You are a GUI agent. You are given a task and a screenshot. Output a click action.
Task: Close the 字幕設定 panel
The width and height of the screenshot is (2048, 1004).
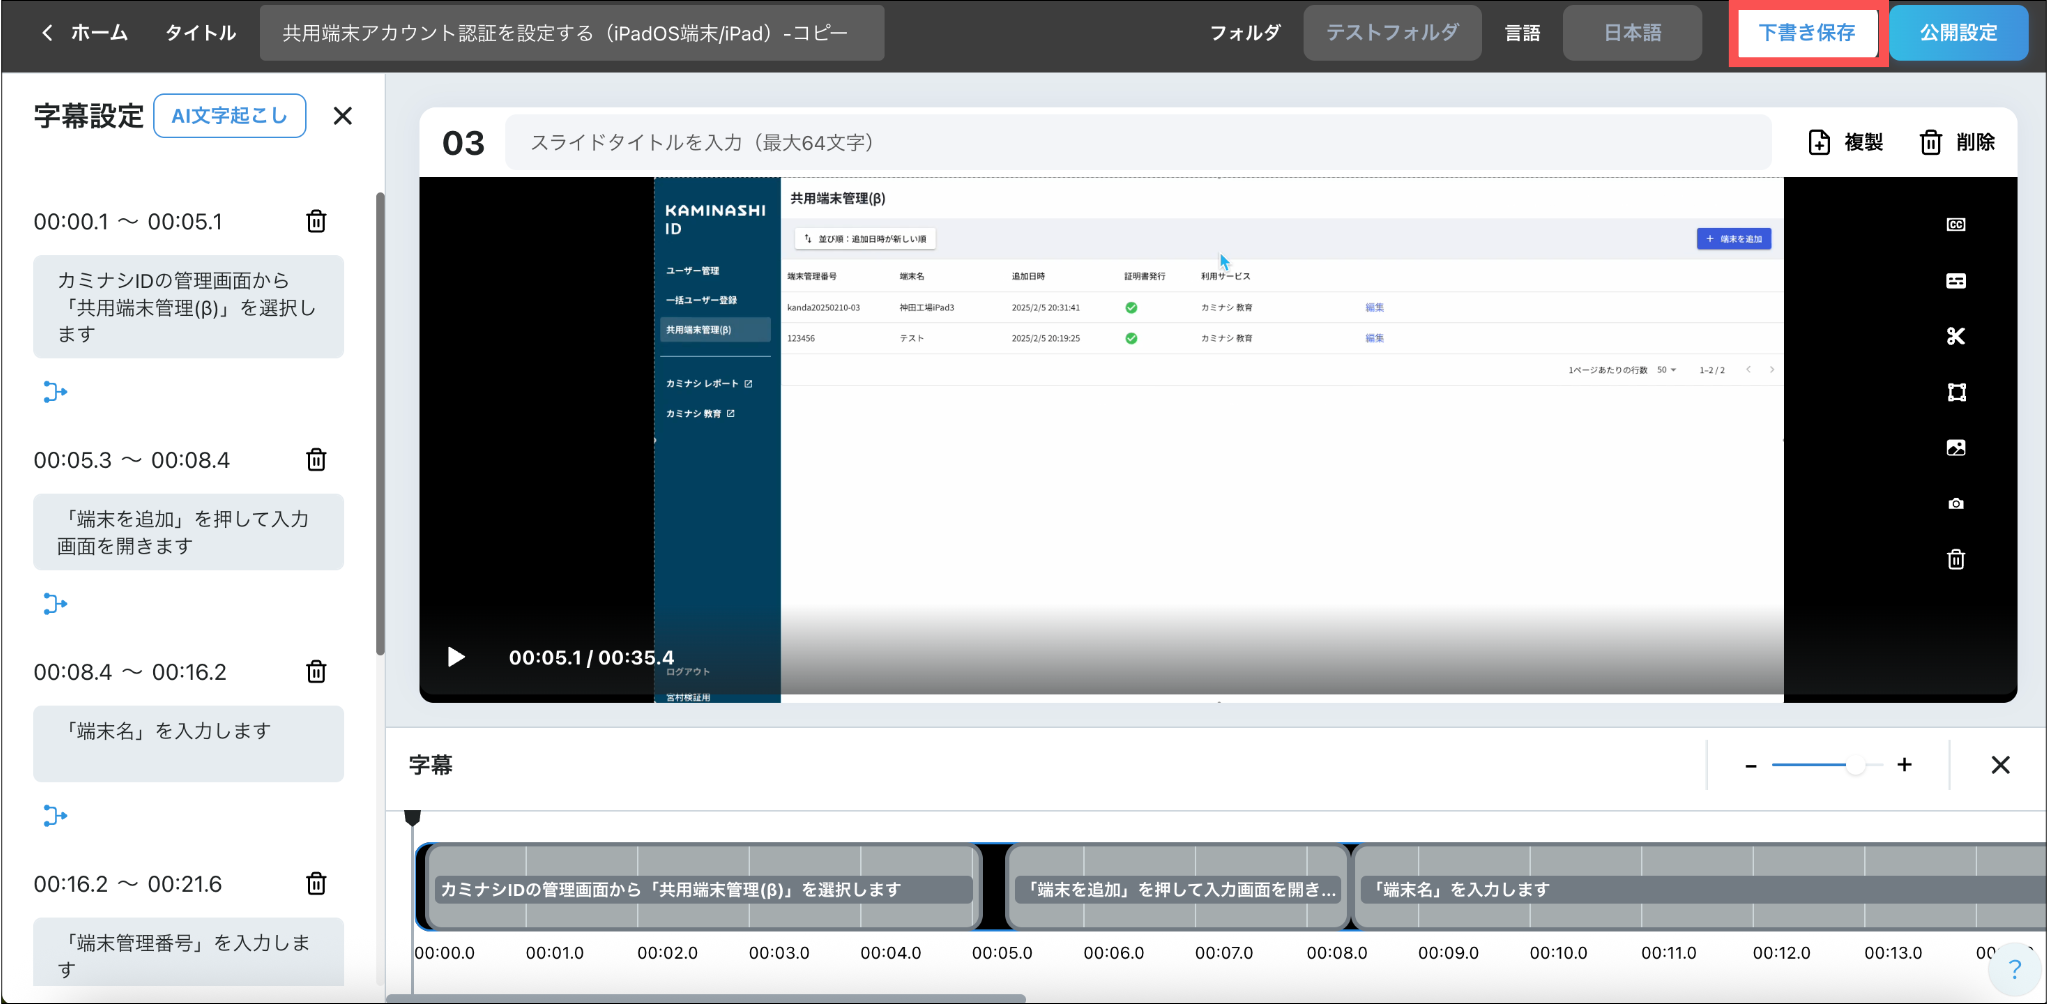[343, 116]
